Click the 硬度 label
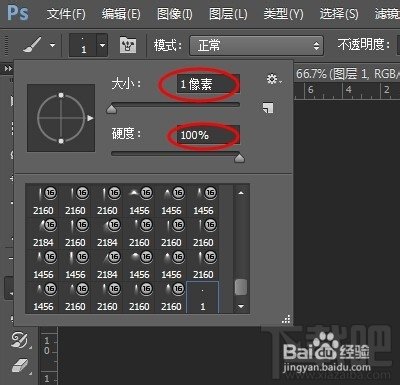The height and width of the screenshot is (385, 400). pos(126,134)
